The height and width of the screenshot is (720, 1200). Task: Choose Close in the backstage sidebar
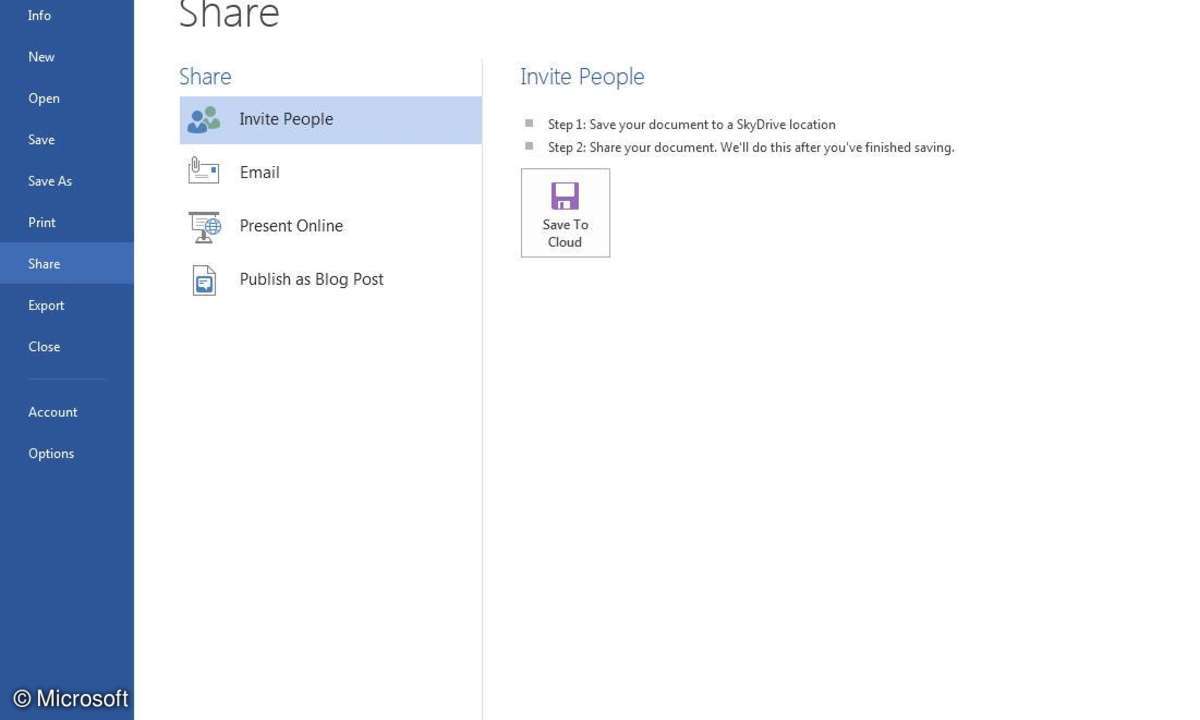[67, 347]
